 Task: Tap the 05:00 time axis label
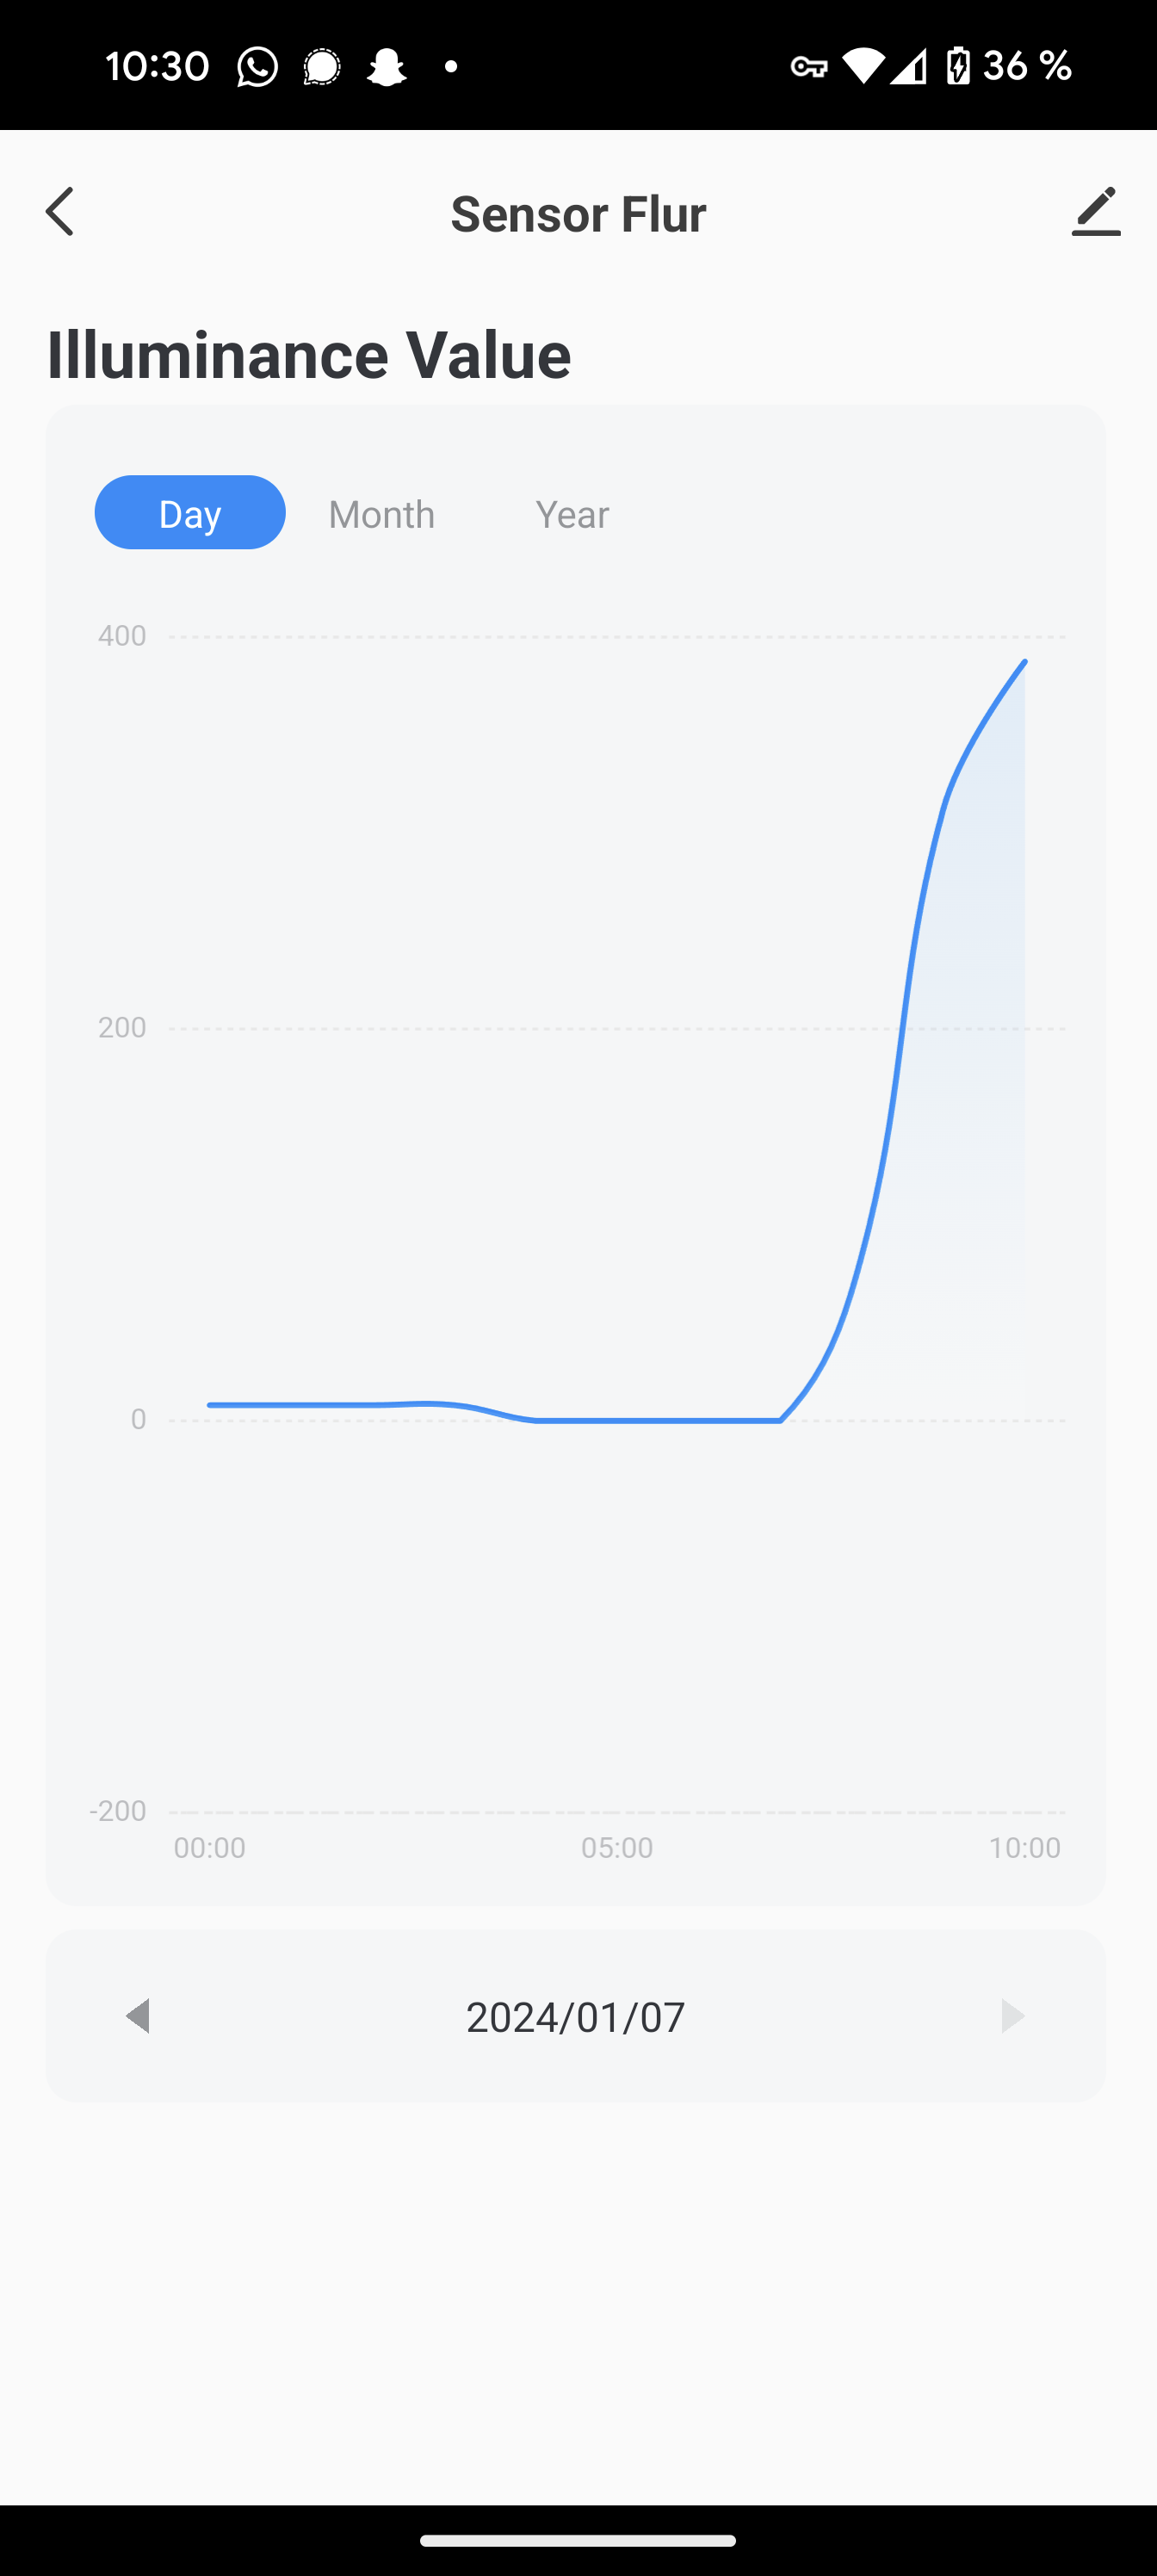[x=617, y=1847]
